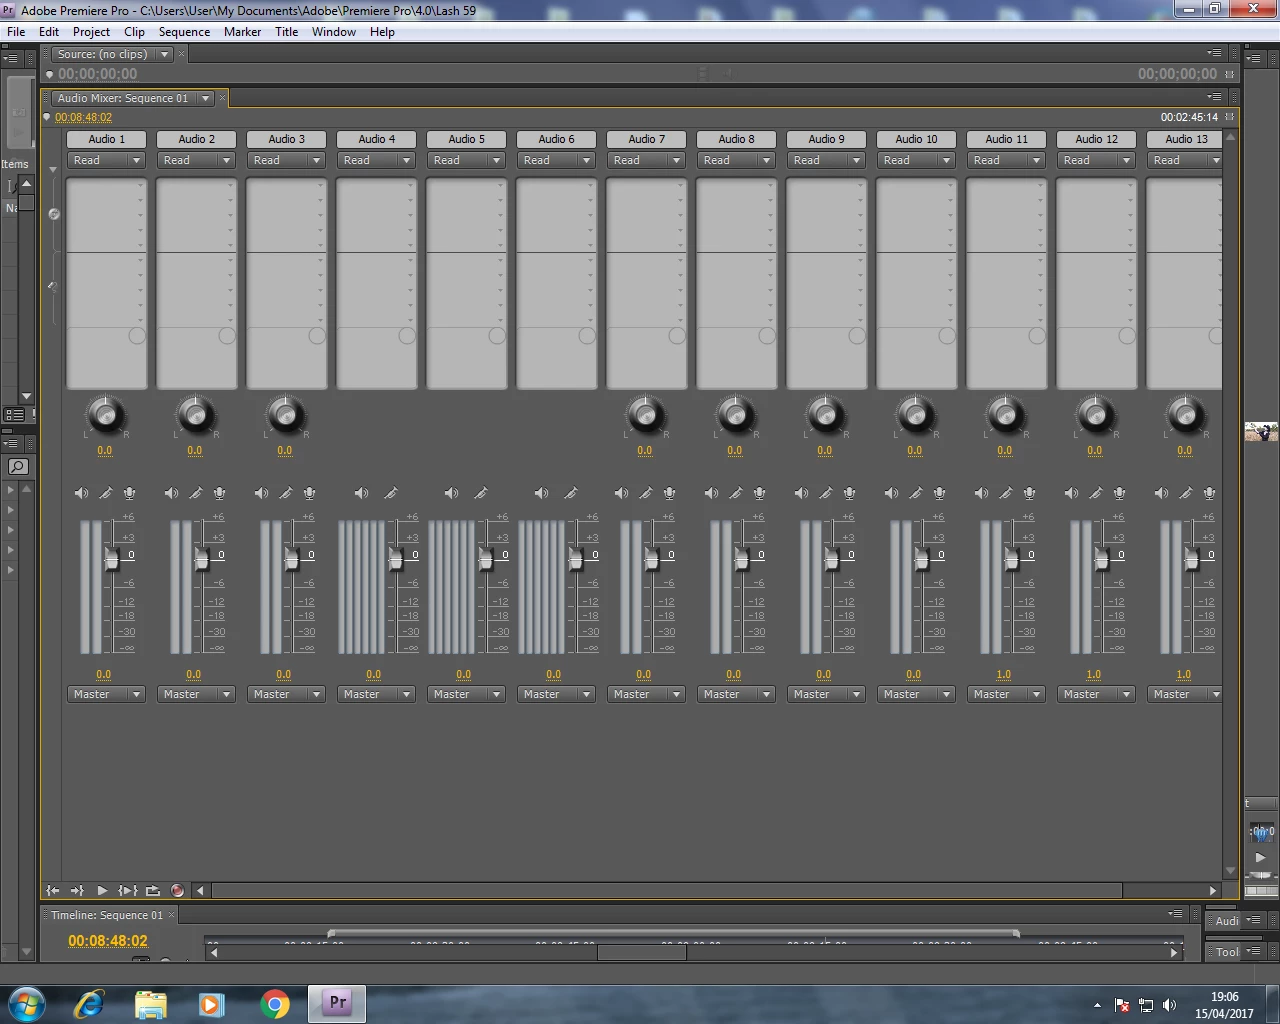Screen dimensions: 1280x1024
Task: Open the Title menu
Action: pyautogui.click(x=287, y=31)
